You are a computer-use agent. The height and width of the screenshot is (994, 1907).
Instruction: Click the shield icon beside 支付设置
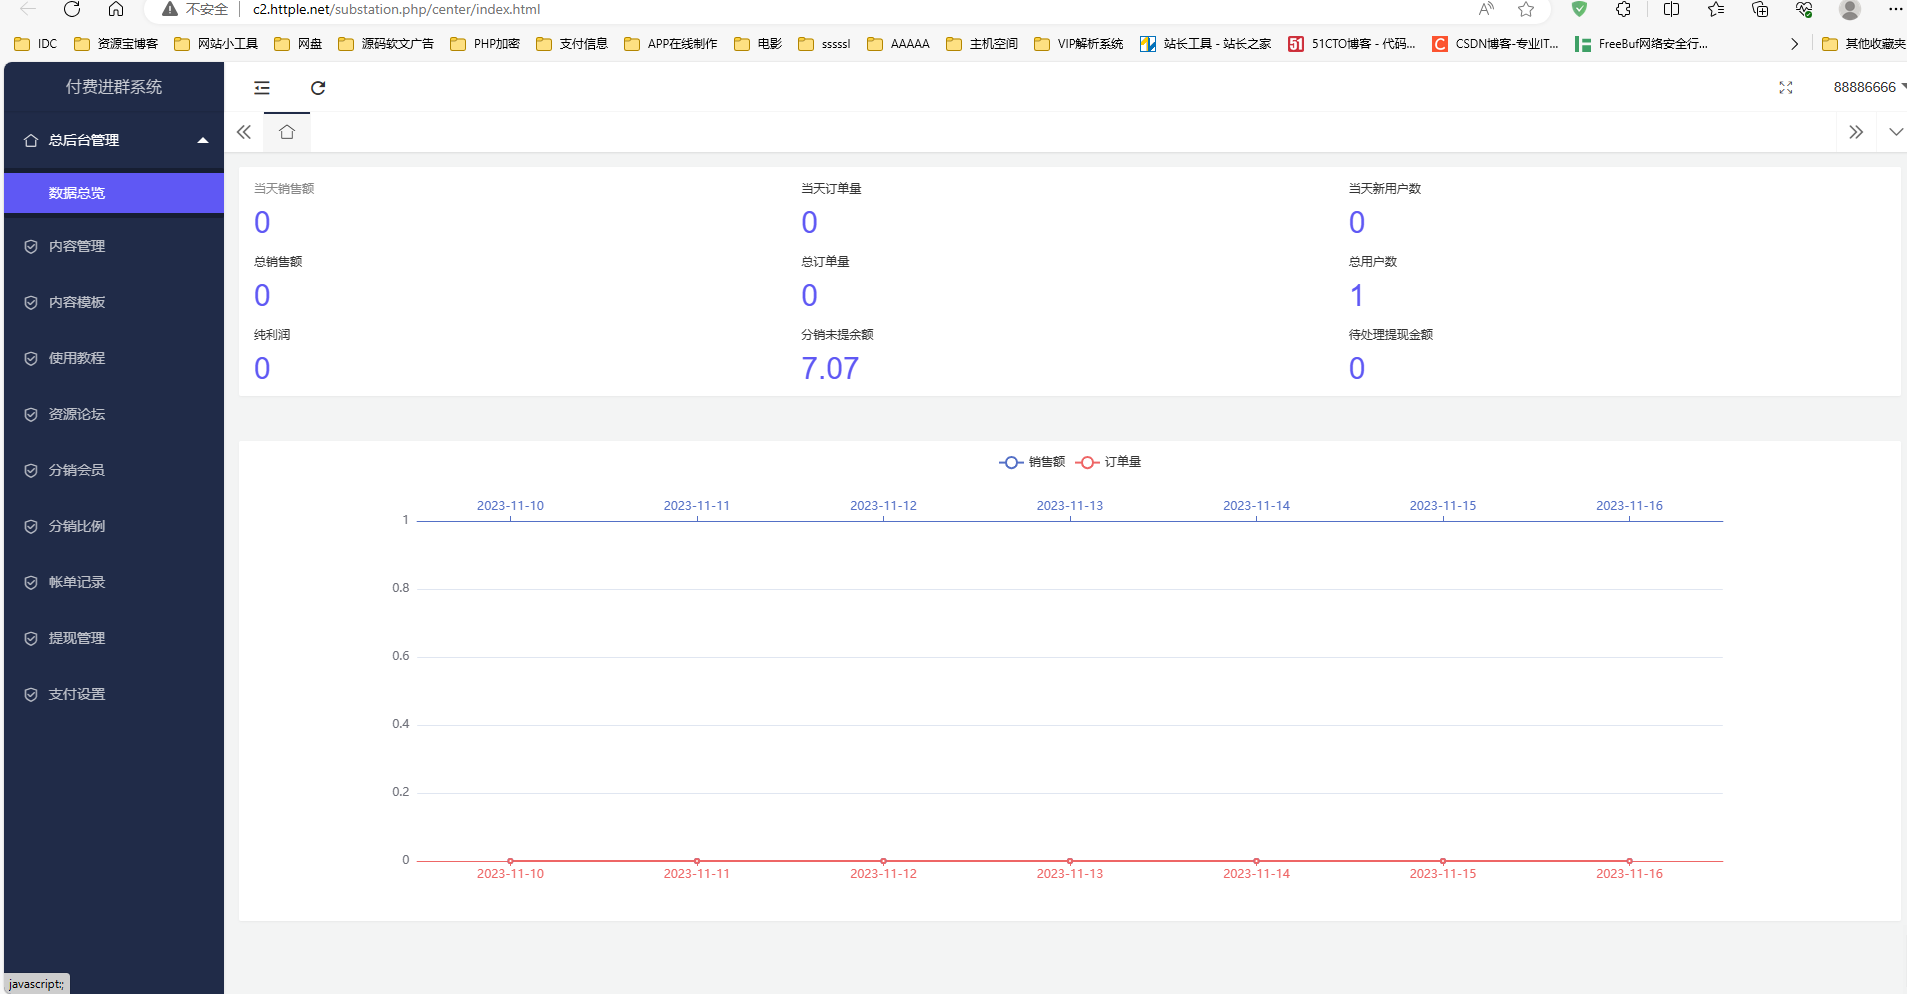pyautogui.click(x=31, y=694)
